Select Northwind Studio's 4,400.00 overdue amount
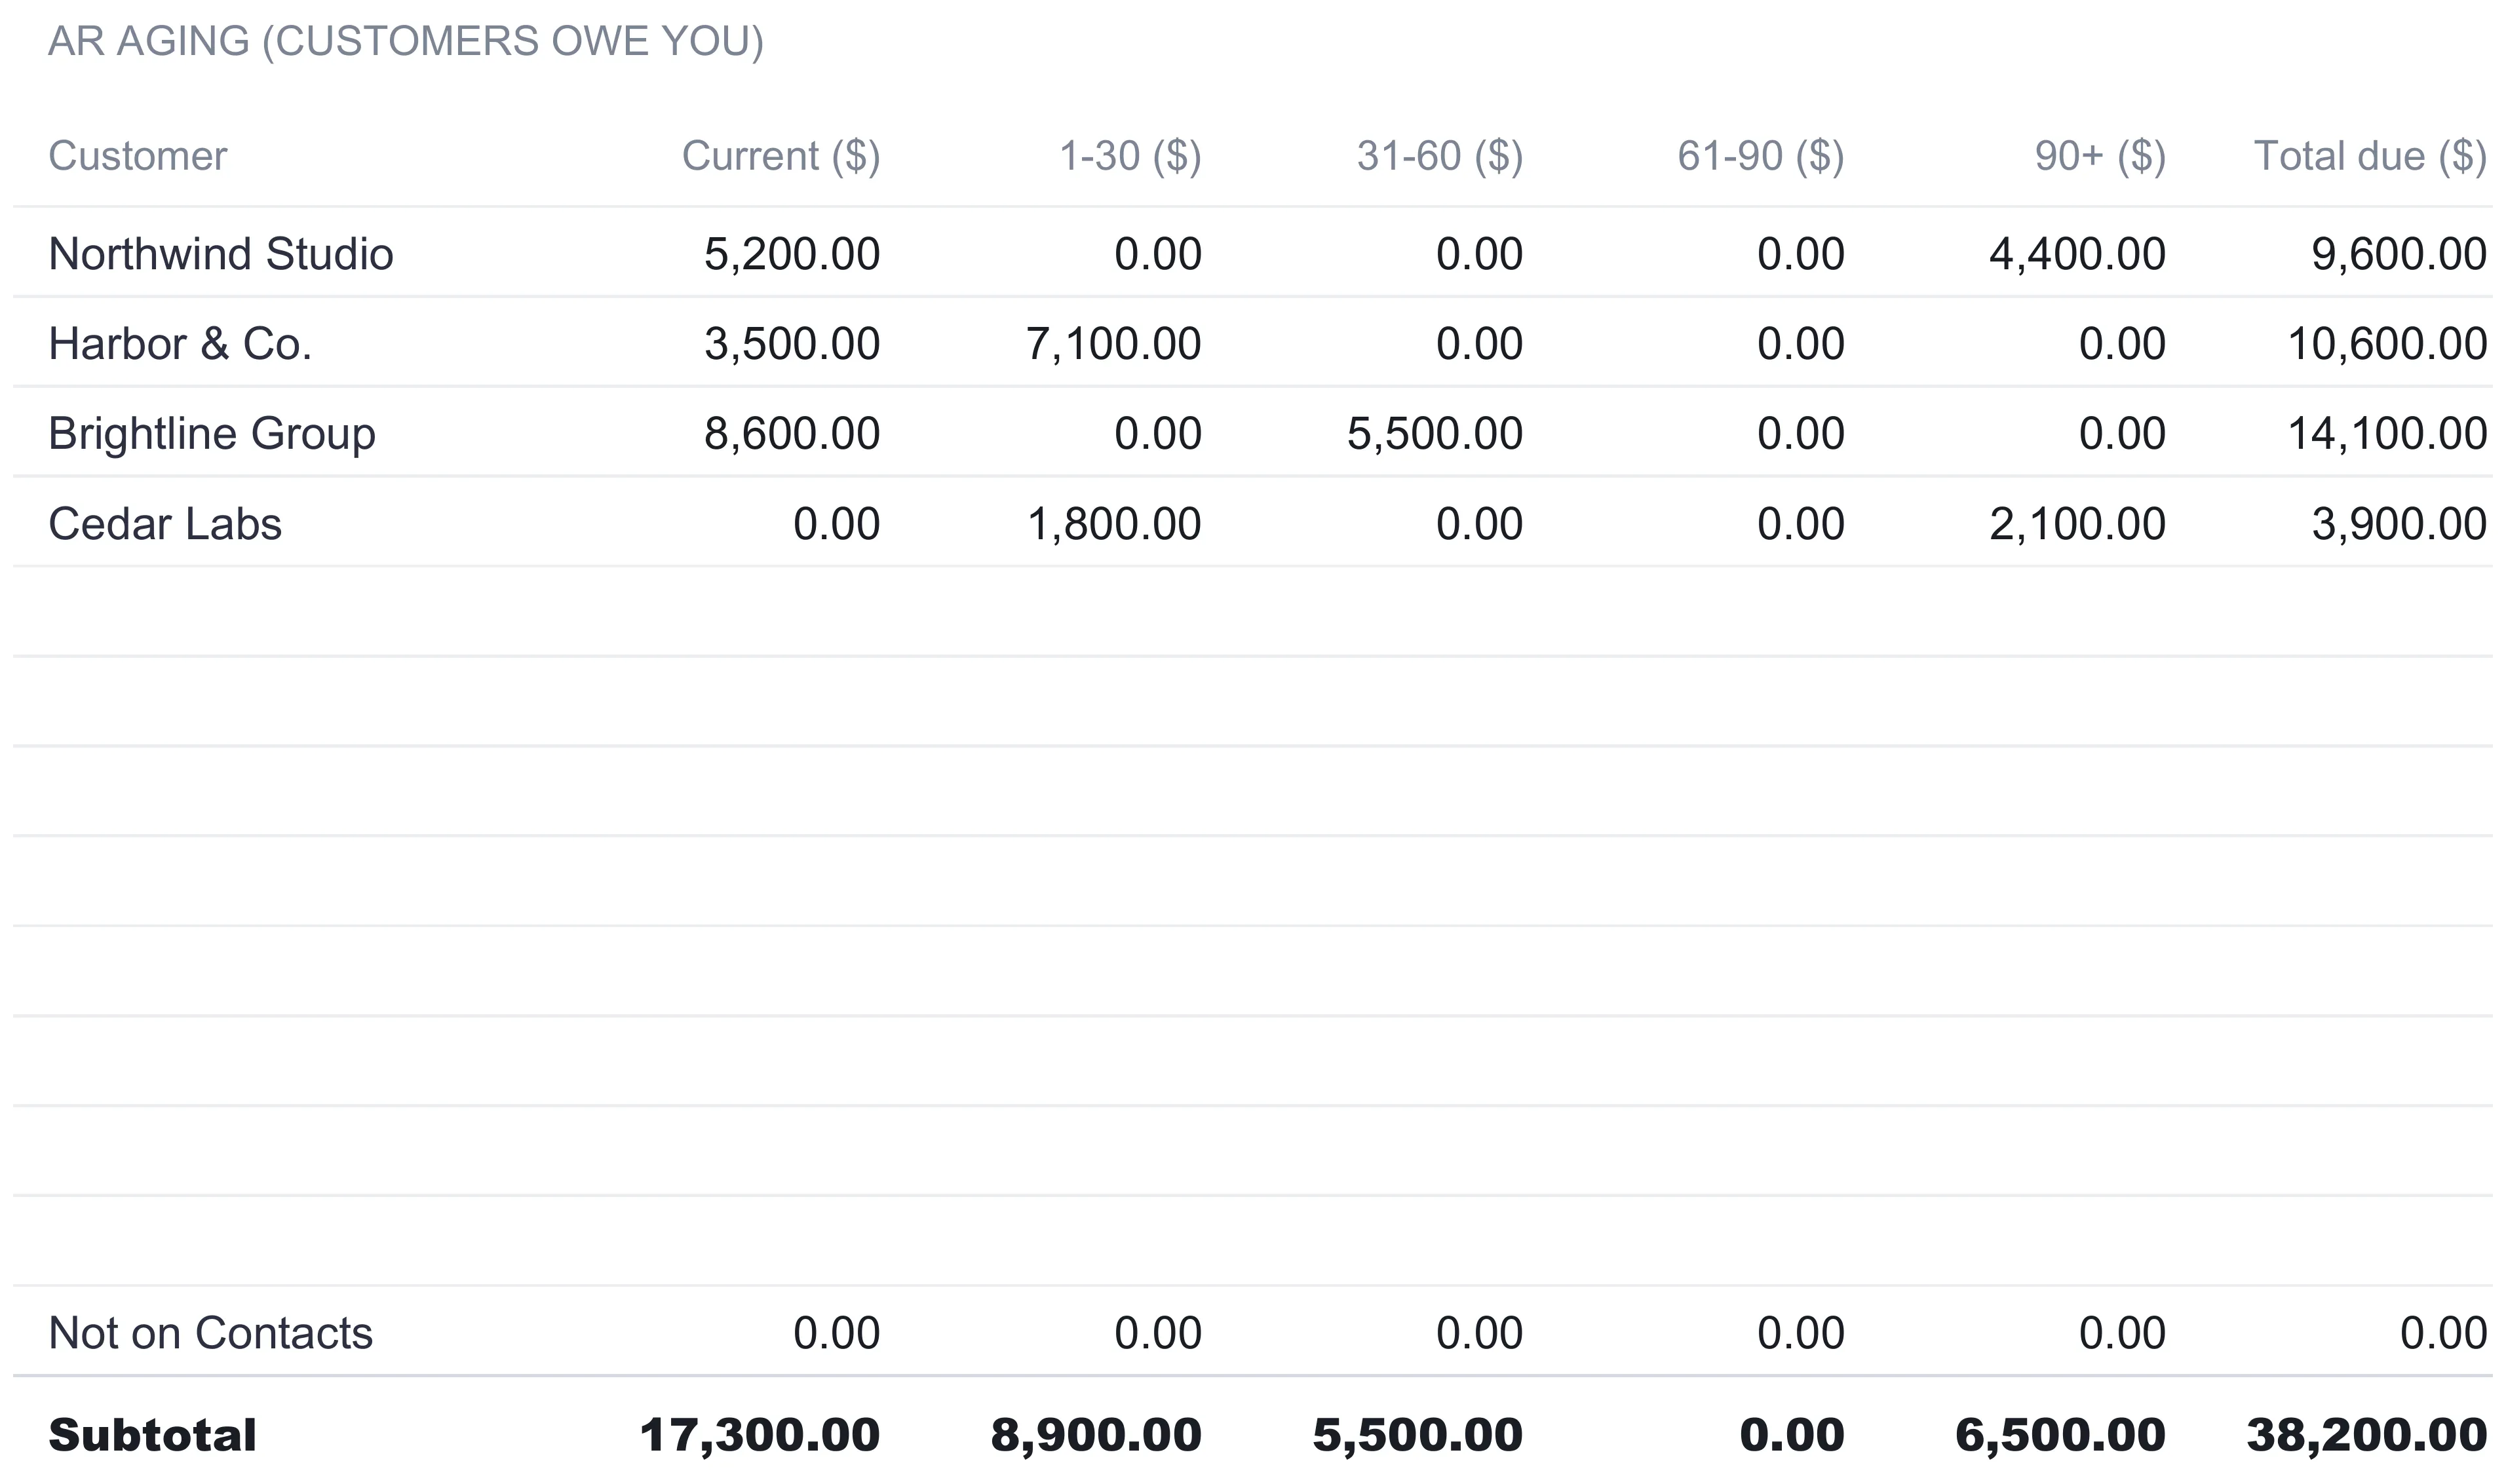Viewport: 2506px width, 1484px height. [x=2077, y=254]
